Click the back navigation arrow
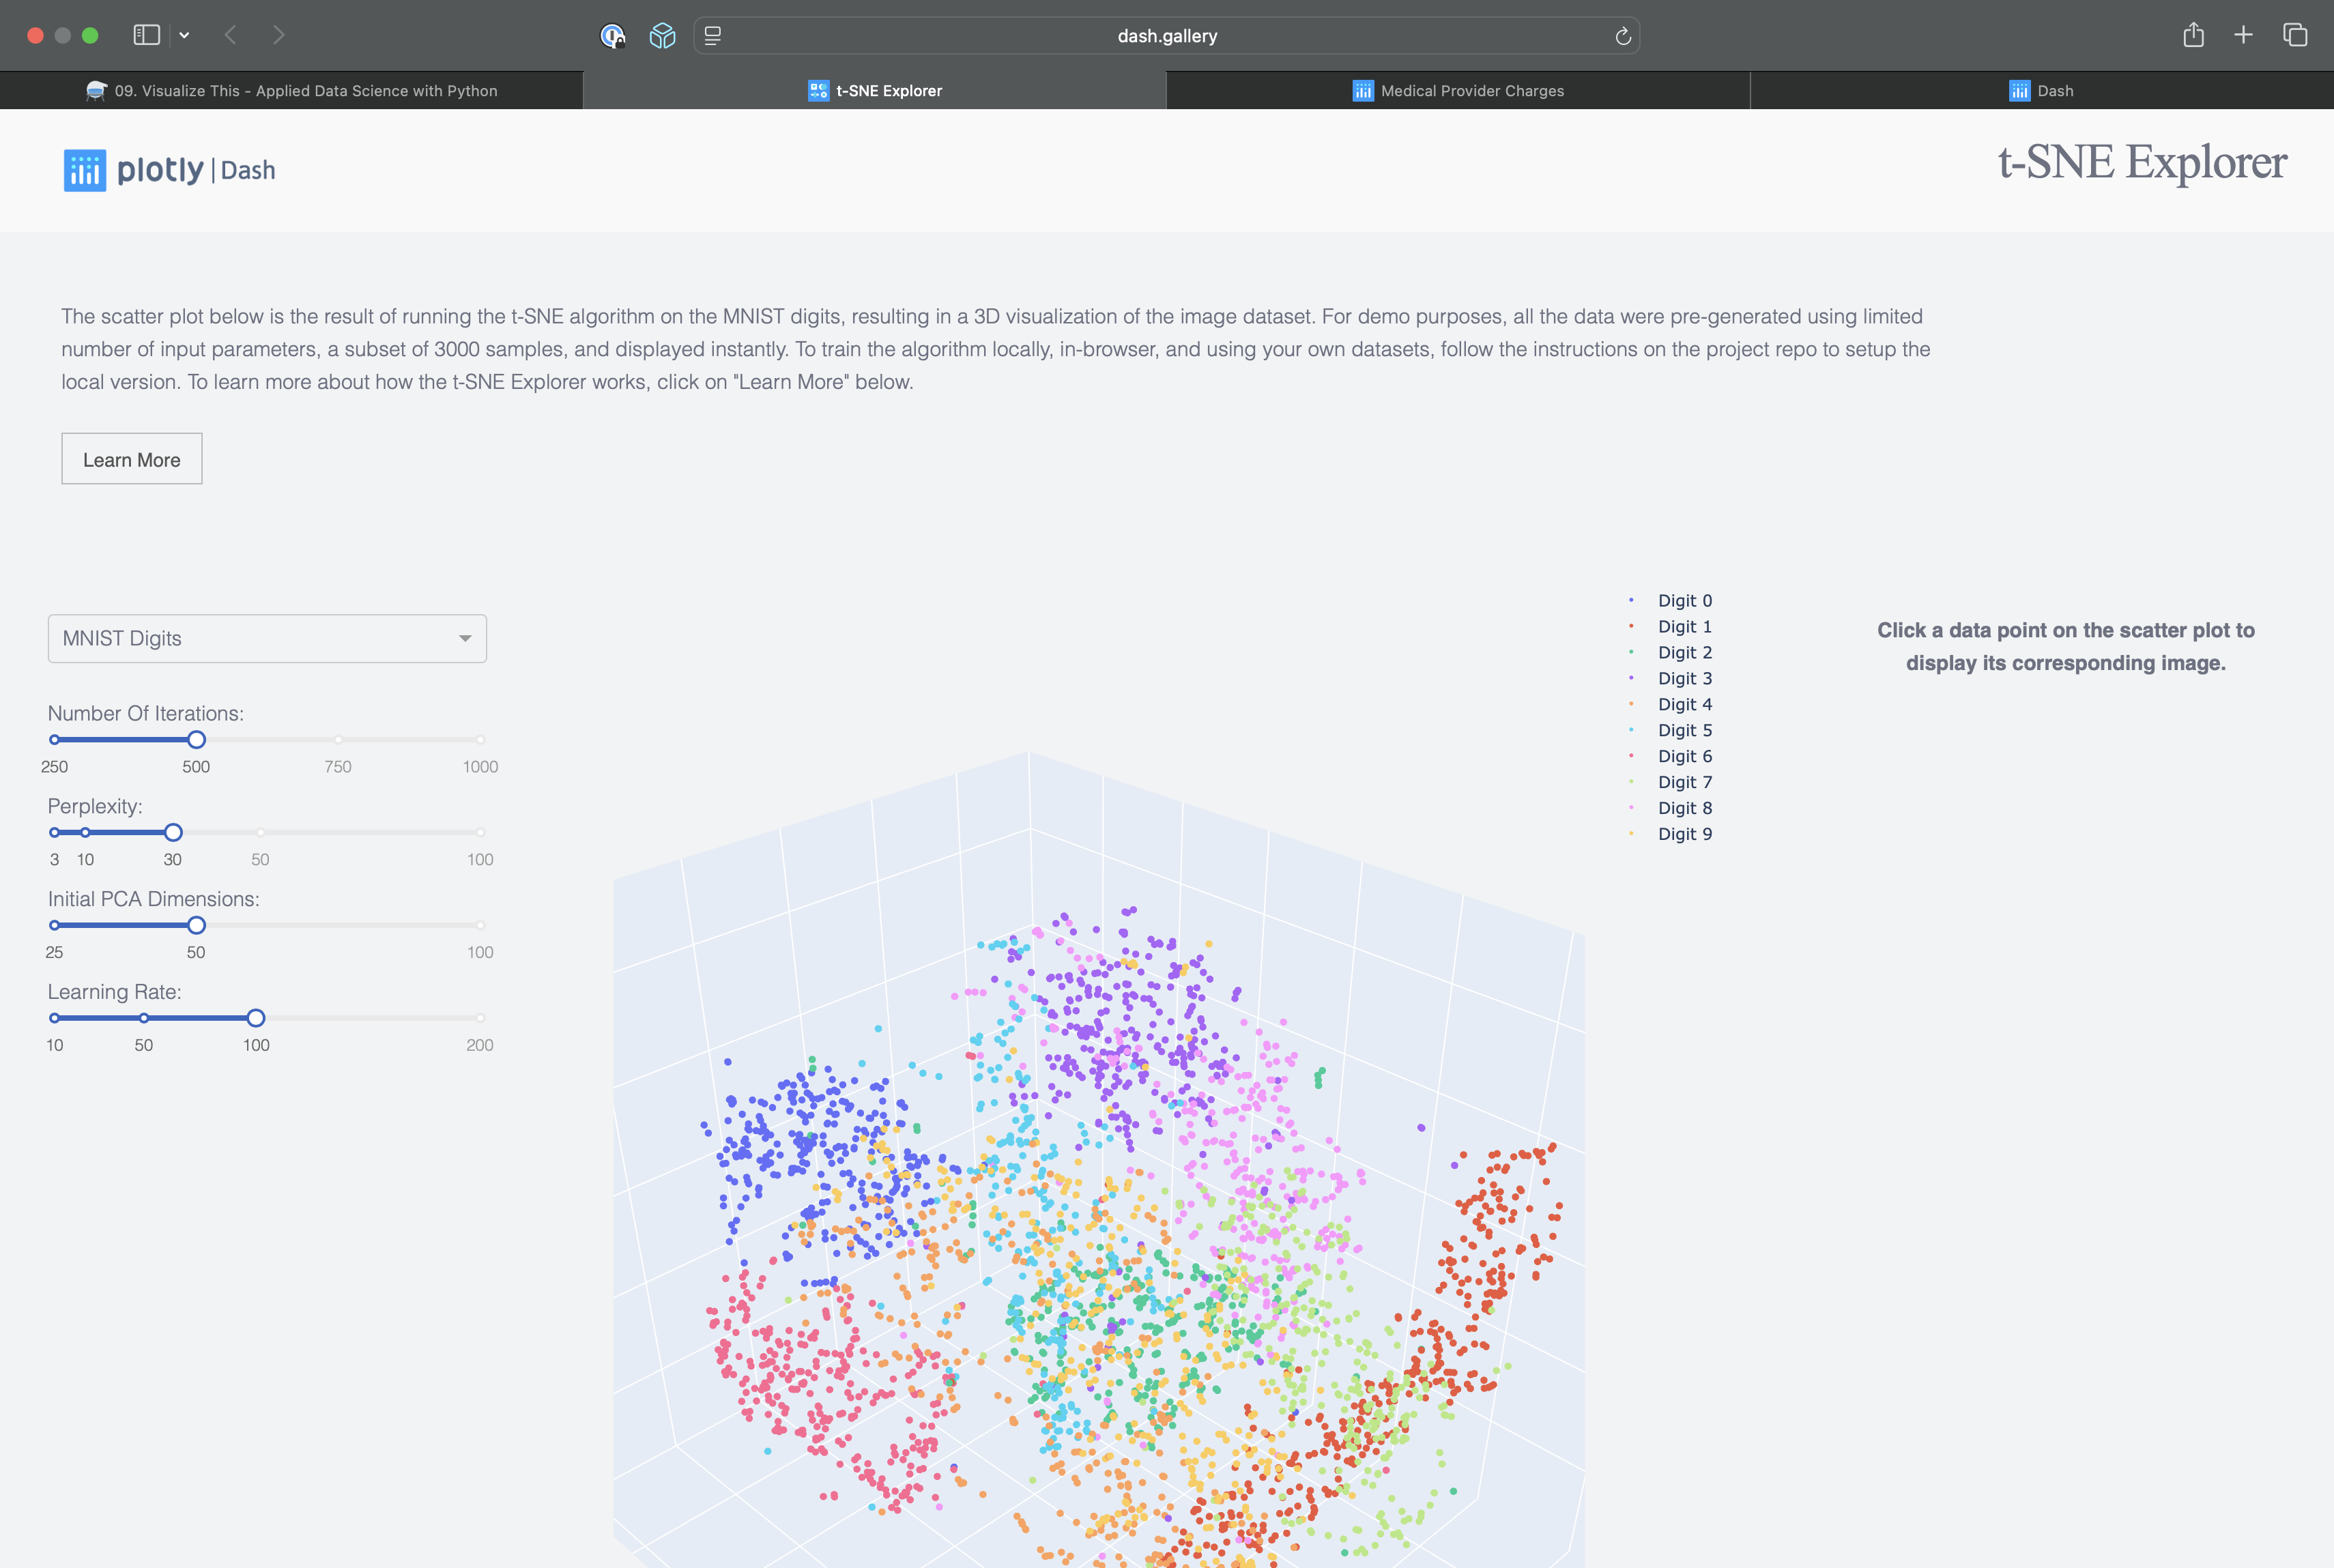 [x=230, y=35]
